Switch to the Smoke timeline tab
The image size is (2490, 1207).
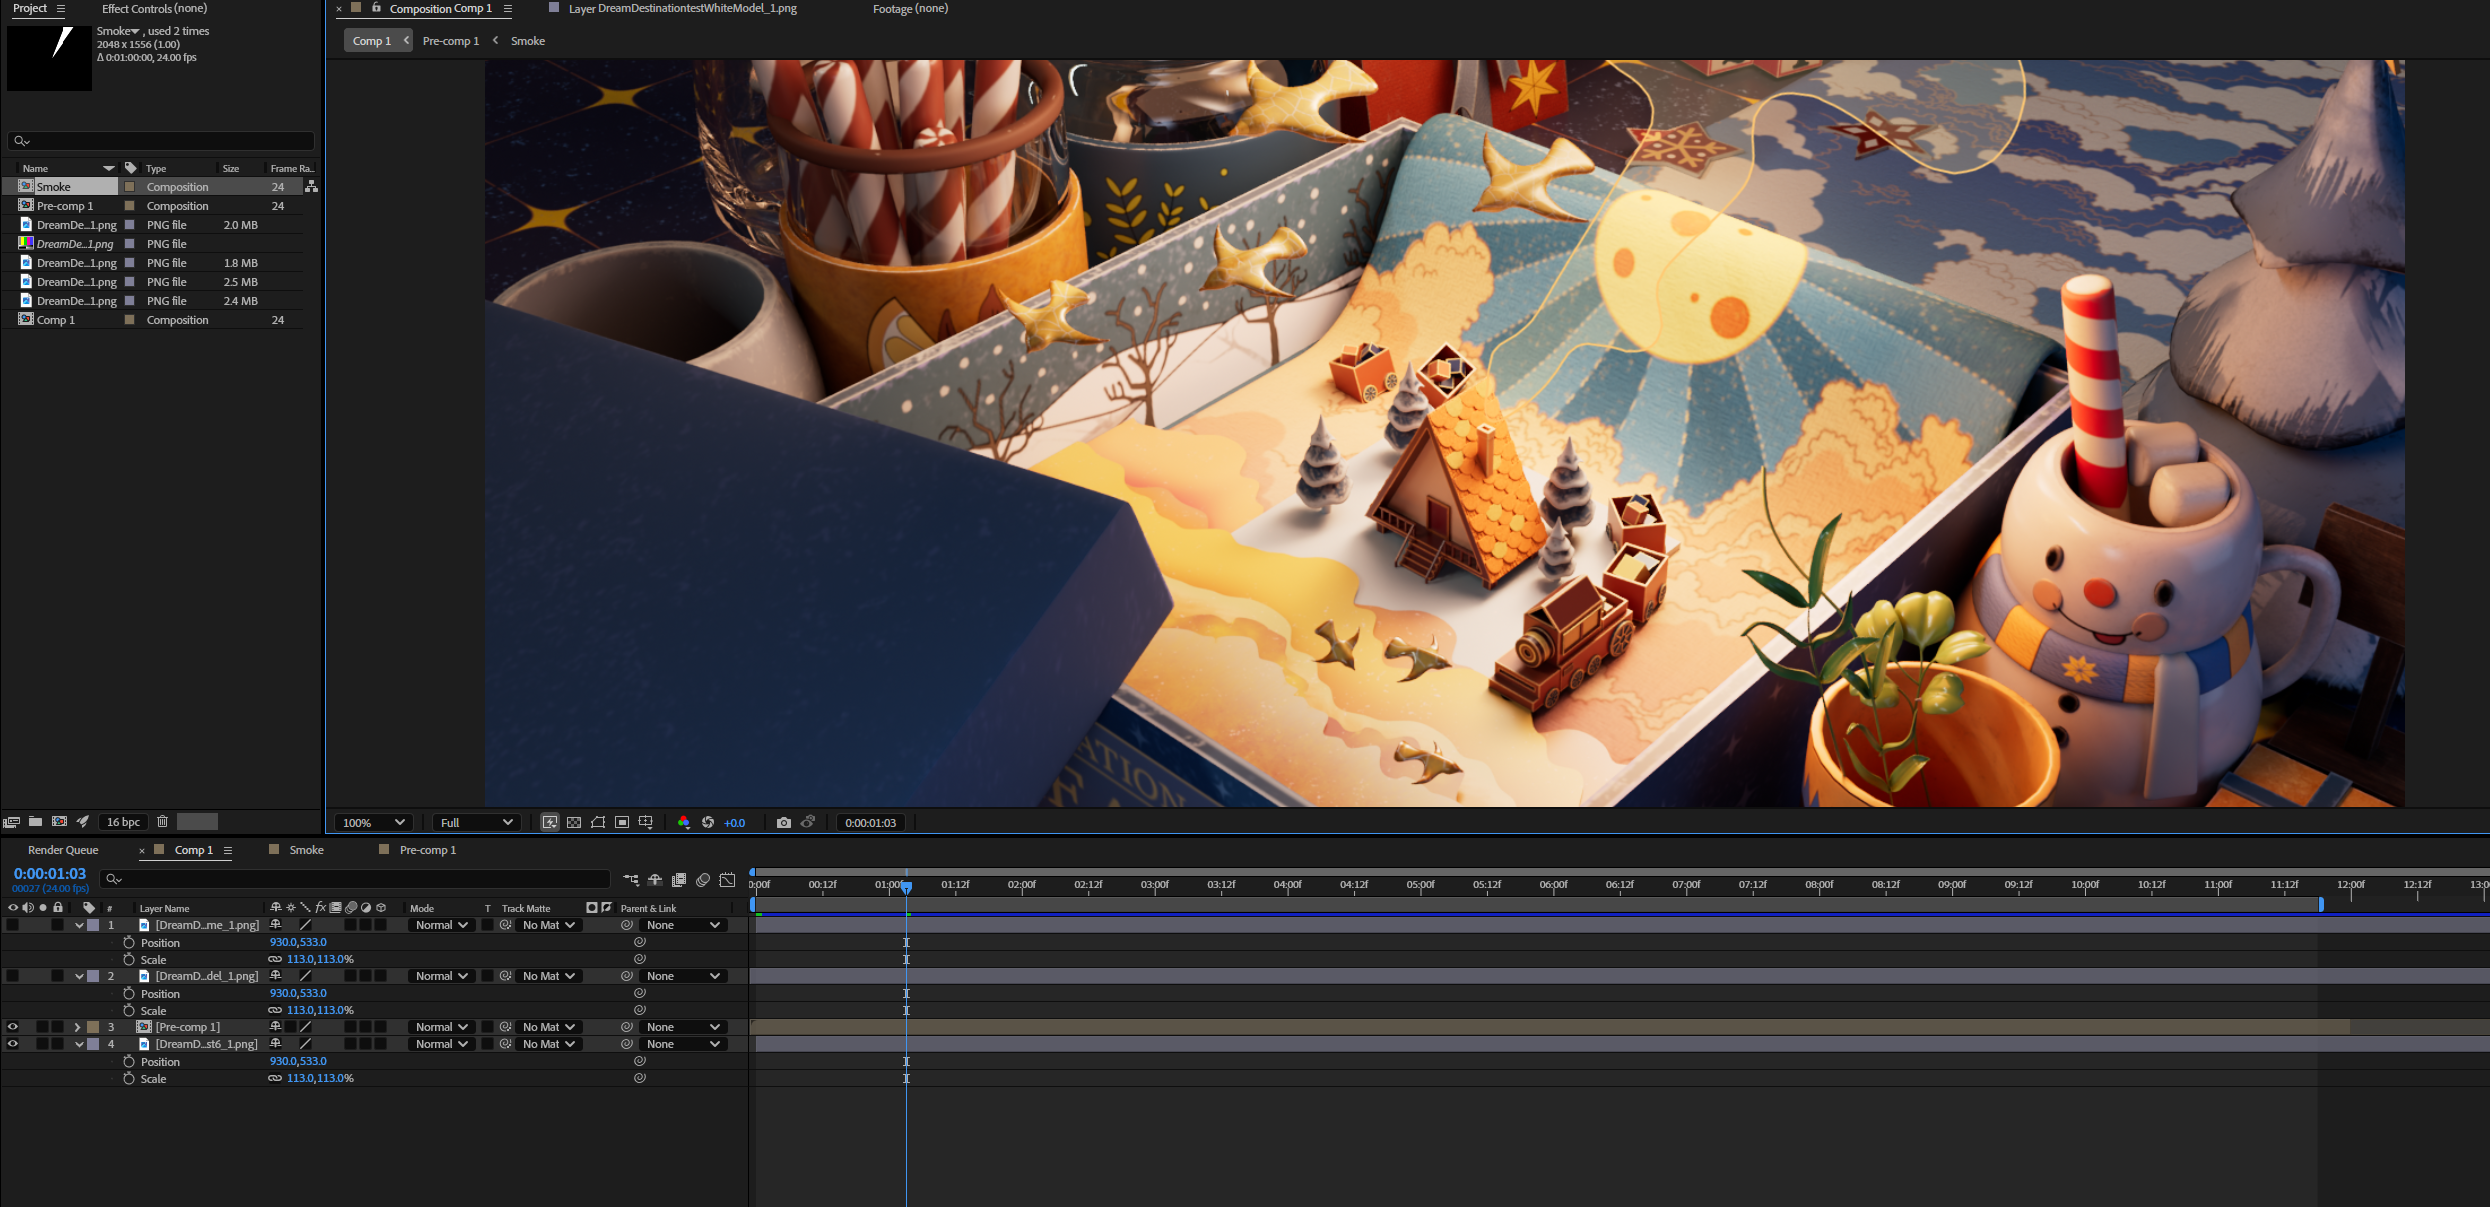click(306, 850)
